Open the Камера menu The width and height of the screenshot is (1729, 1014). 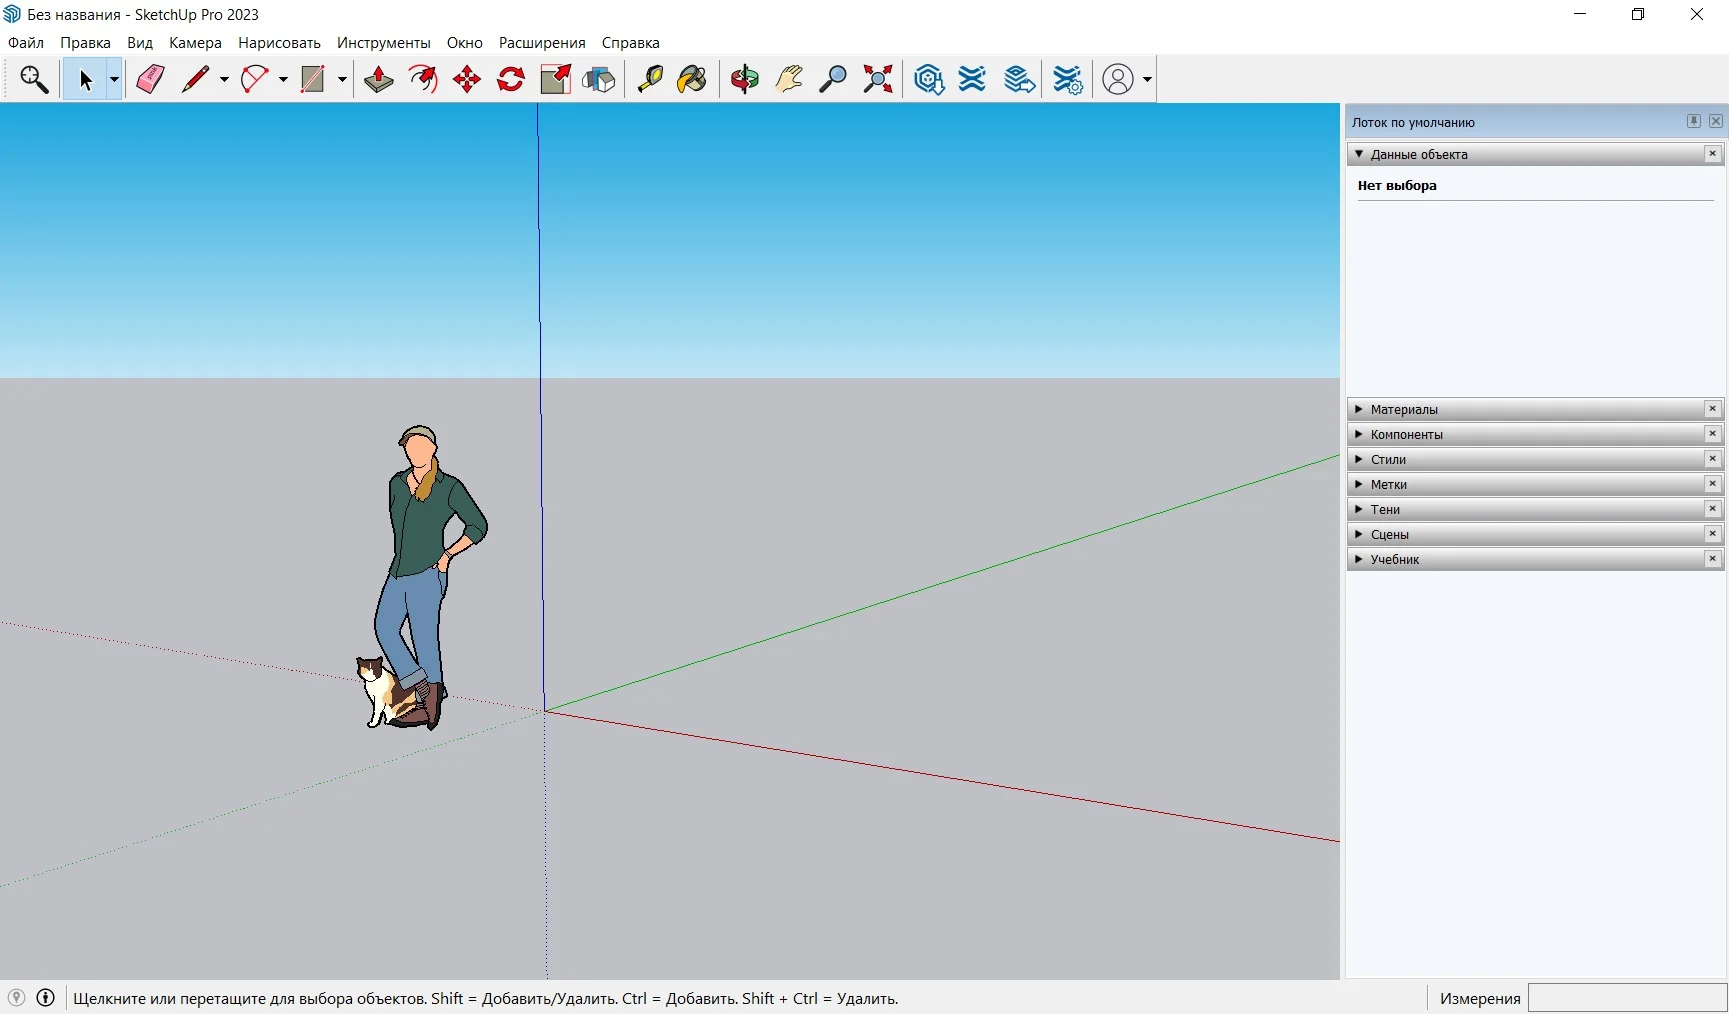(x=195, y=43)
